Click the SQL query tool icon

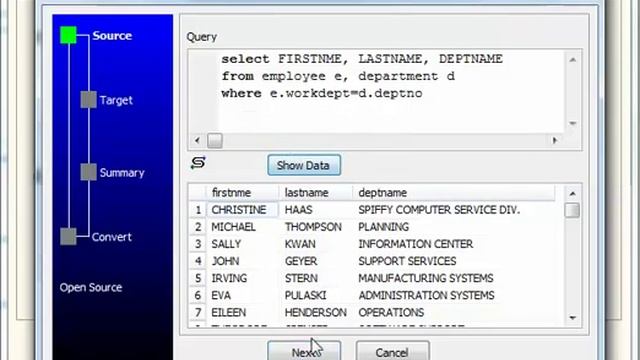coord(198,163)
